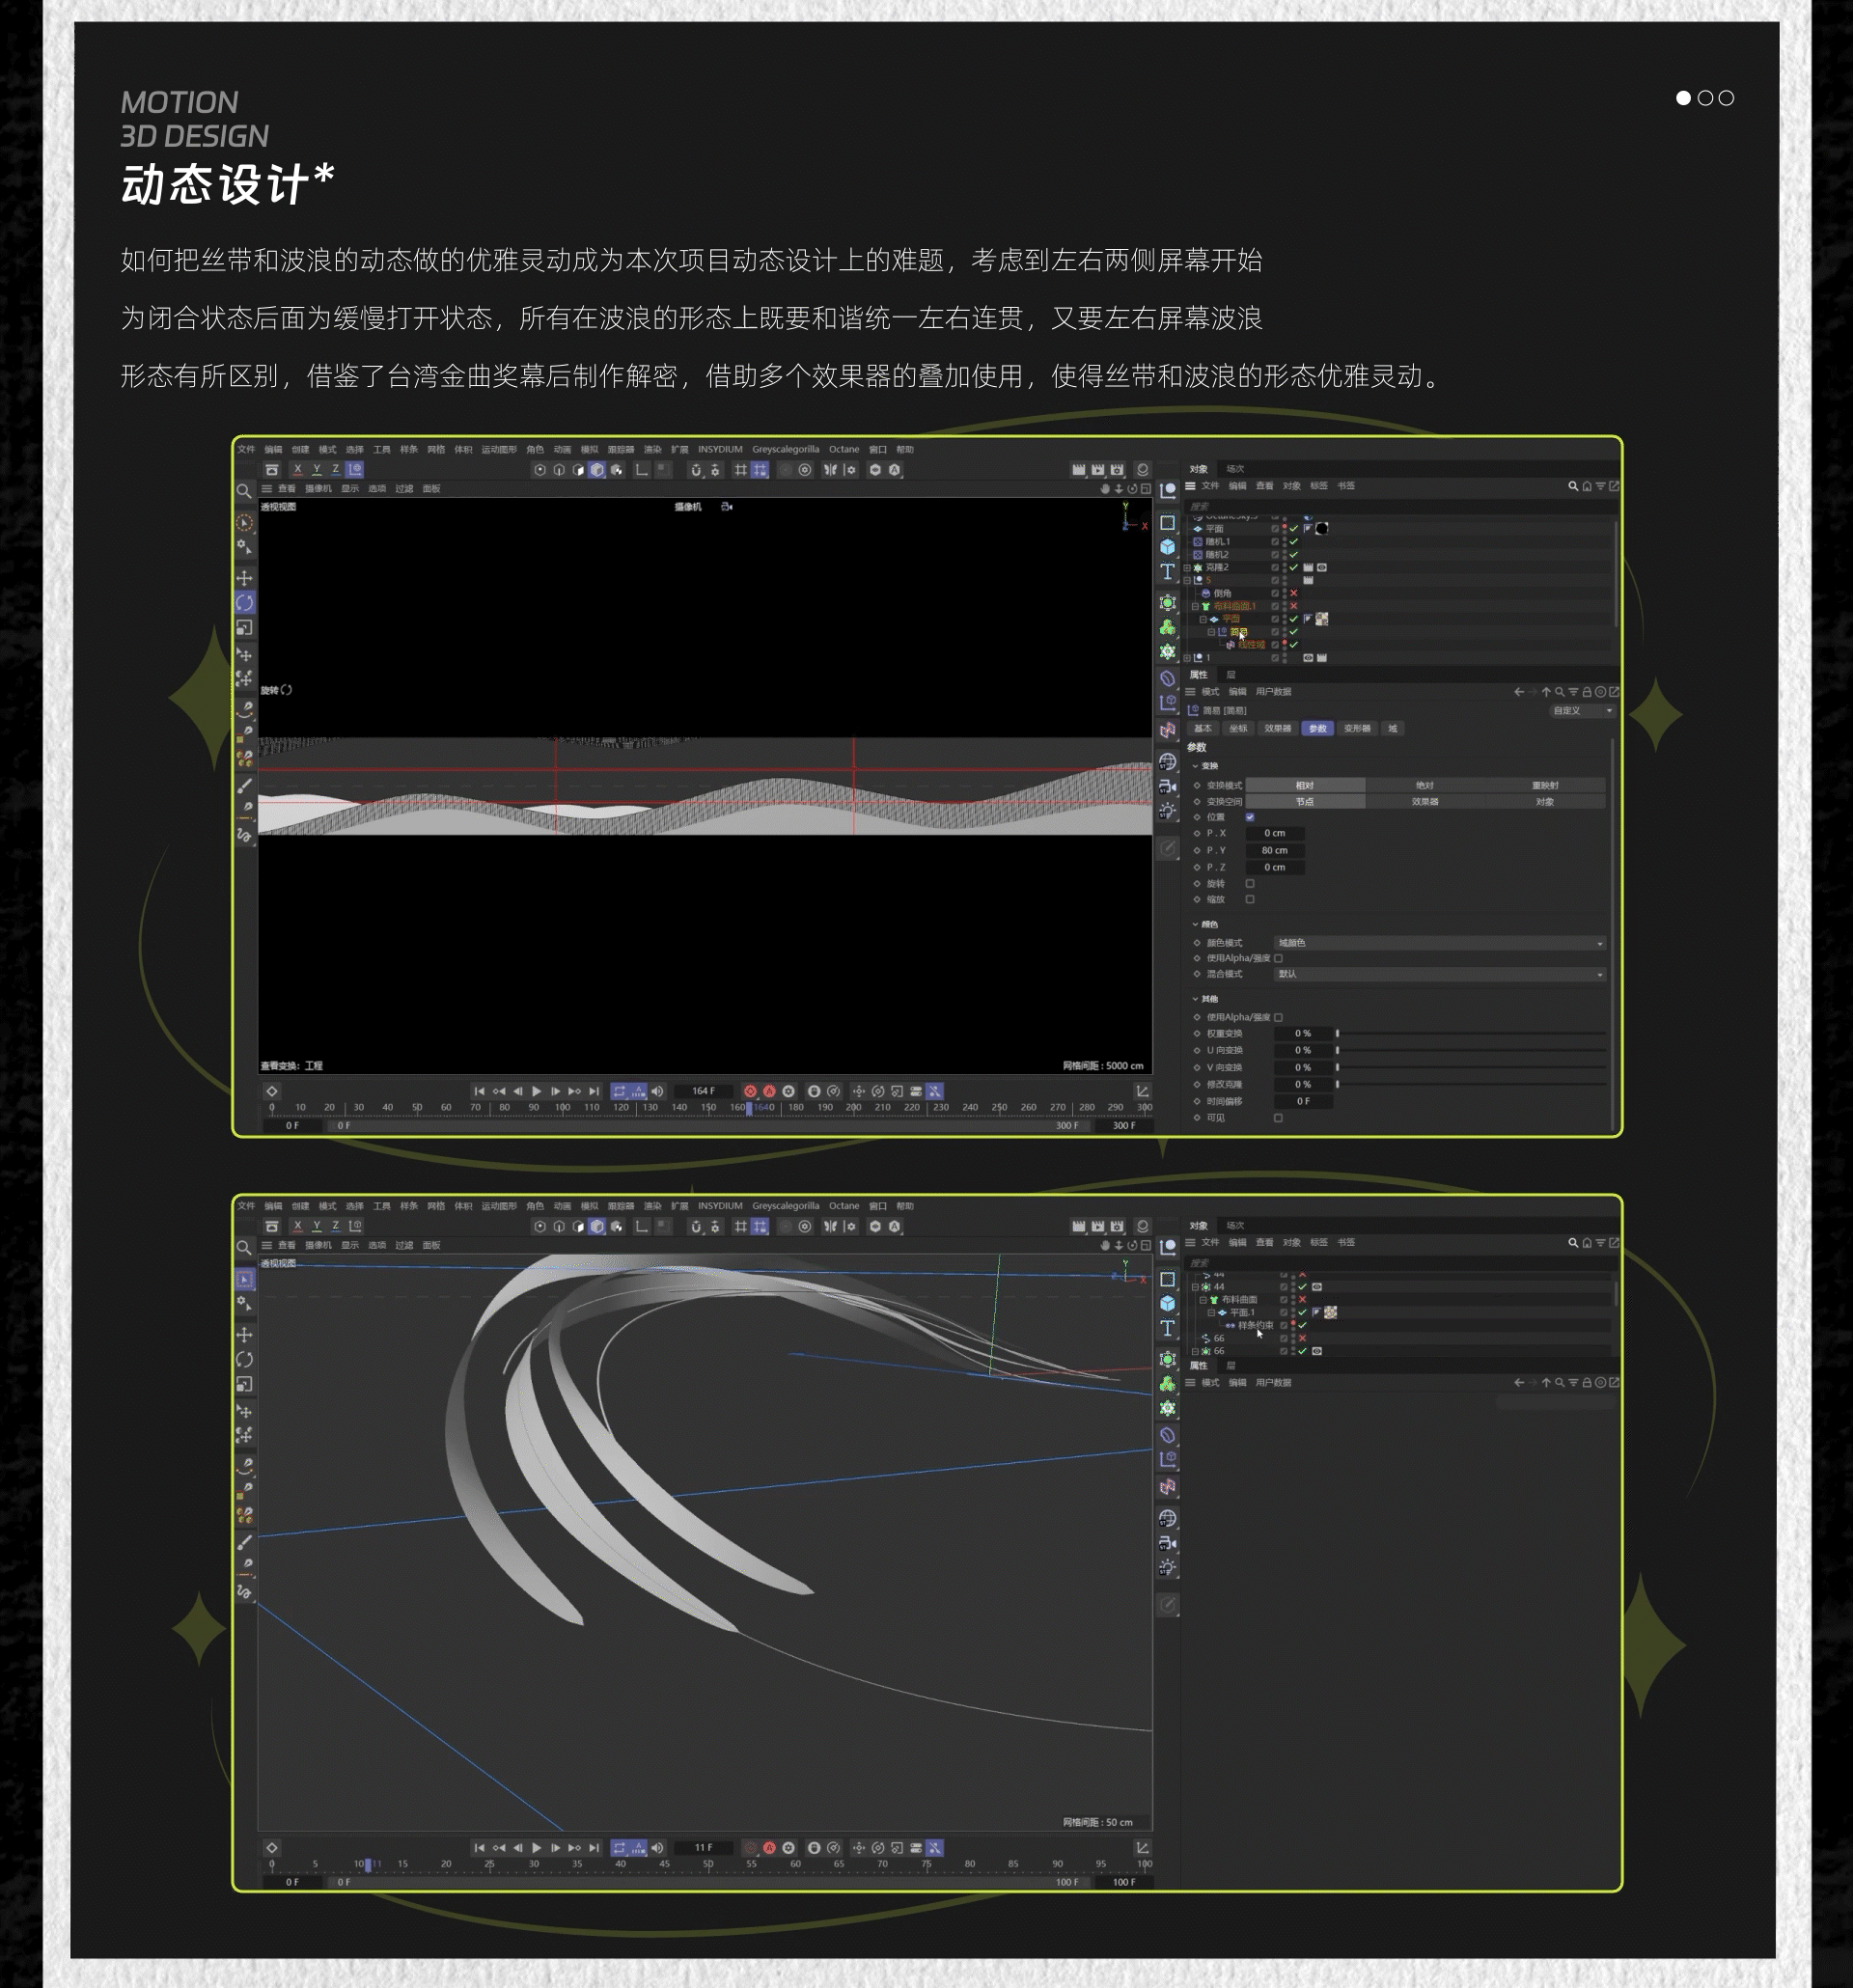1853x1988 pixels.
Task: Click the search magnifier above upper window's left toolbar
Action: pyautogui.click(x=243, y=491)
